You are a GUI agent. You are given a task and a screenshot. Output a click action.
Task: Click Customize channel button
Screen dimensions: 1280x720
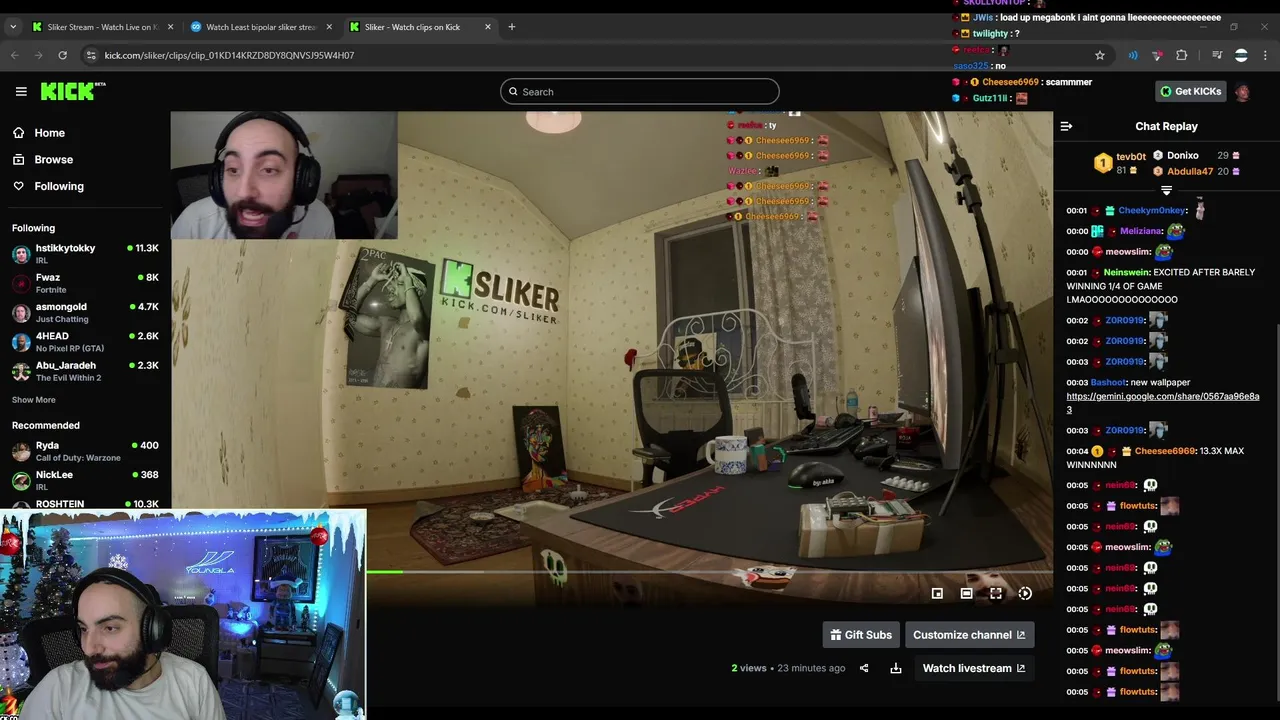pos(969,635)
